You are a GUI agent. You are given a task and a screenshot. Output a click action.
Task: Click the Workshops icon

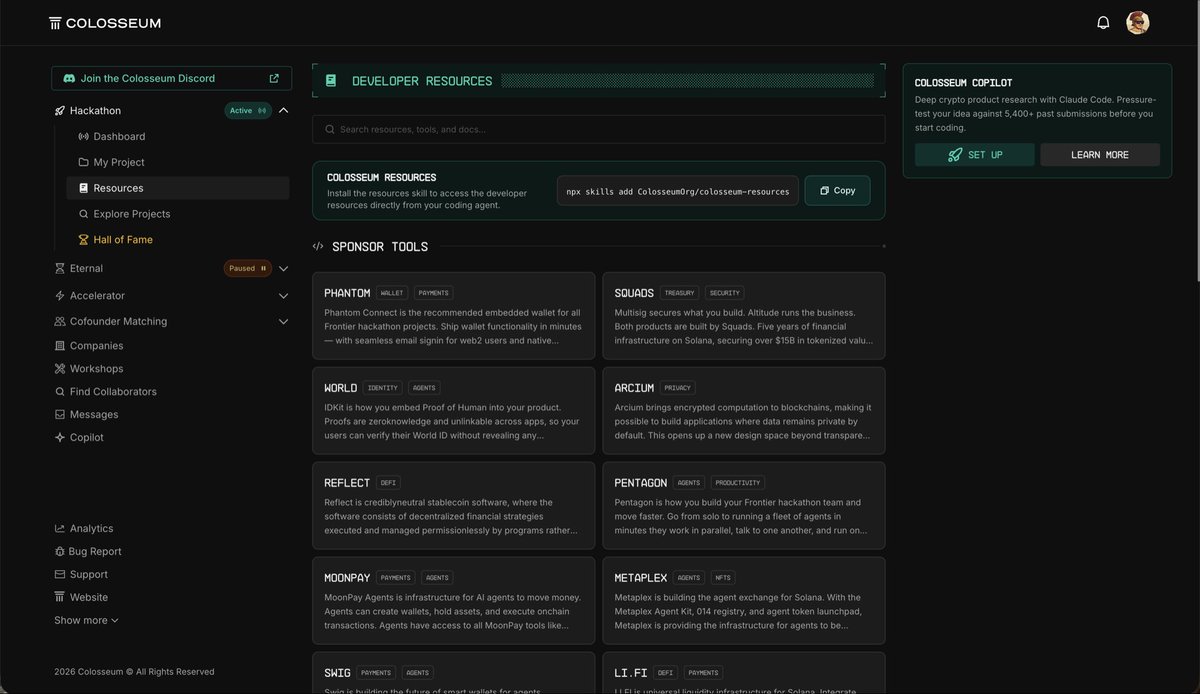pos(60,369)
